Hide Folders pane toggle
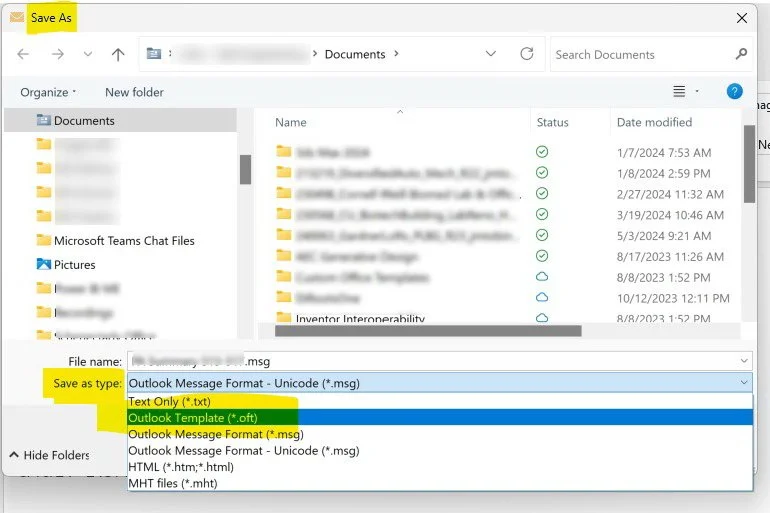The image size is (770, 513). [x=49, y=455]
